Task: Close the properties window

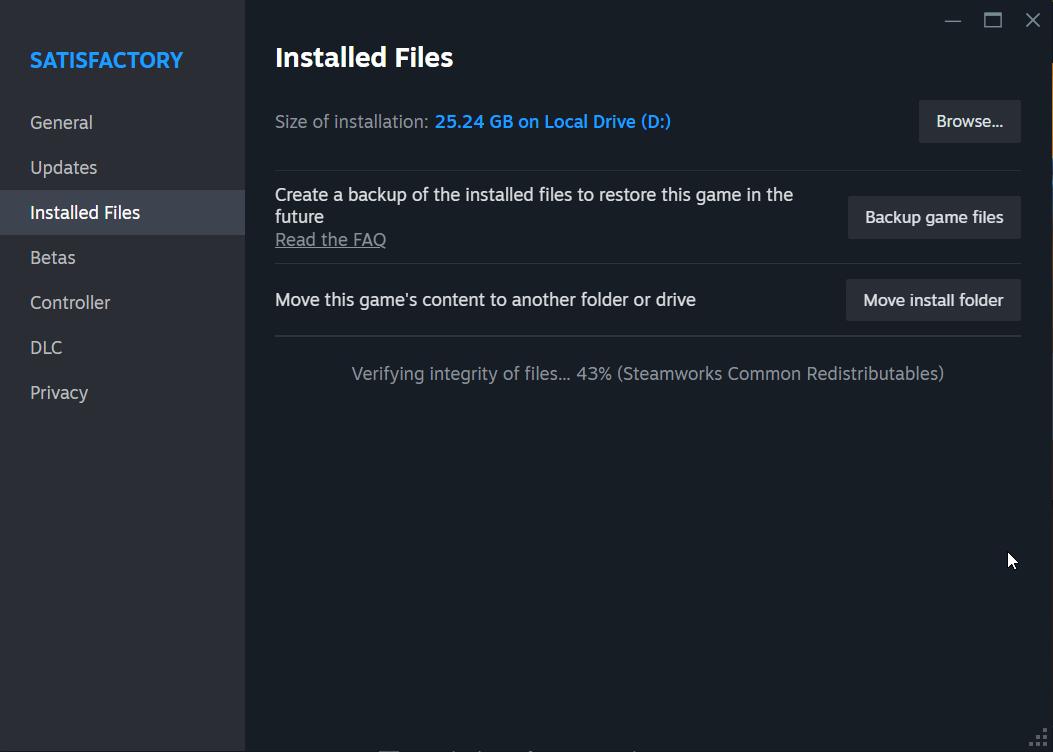Action: 1033,21
